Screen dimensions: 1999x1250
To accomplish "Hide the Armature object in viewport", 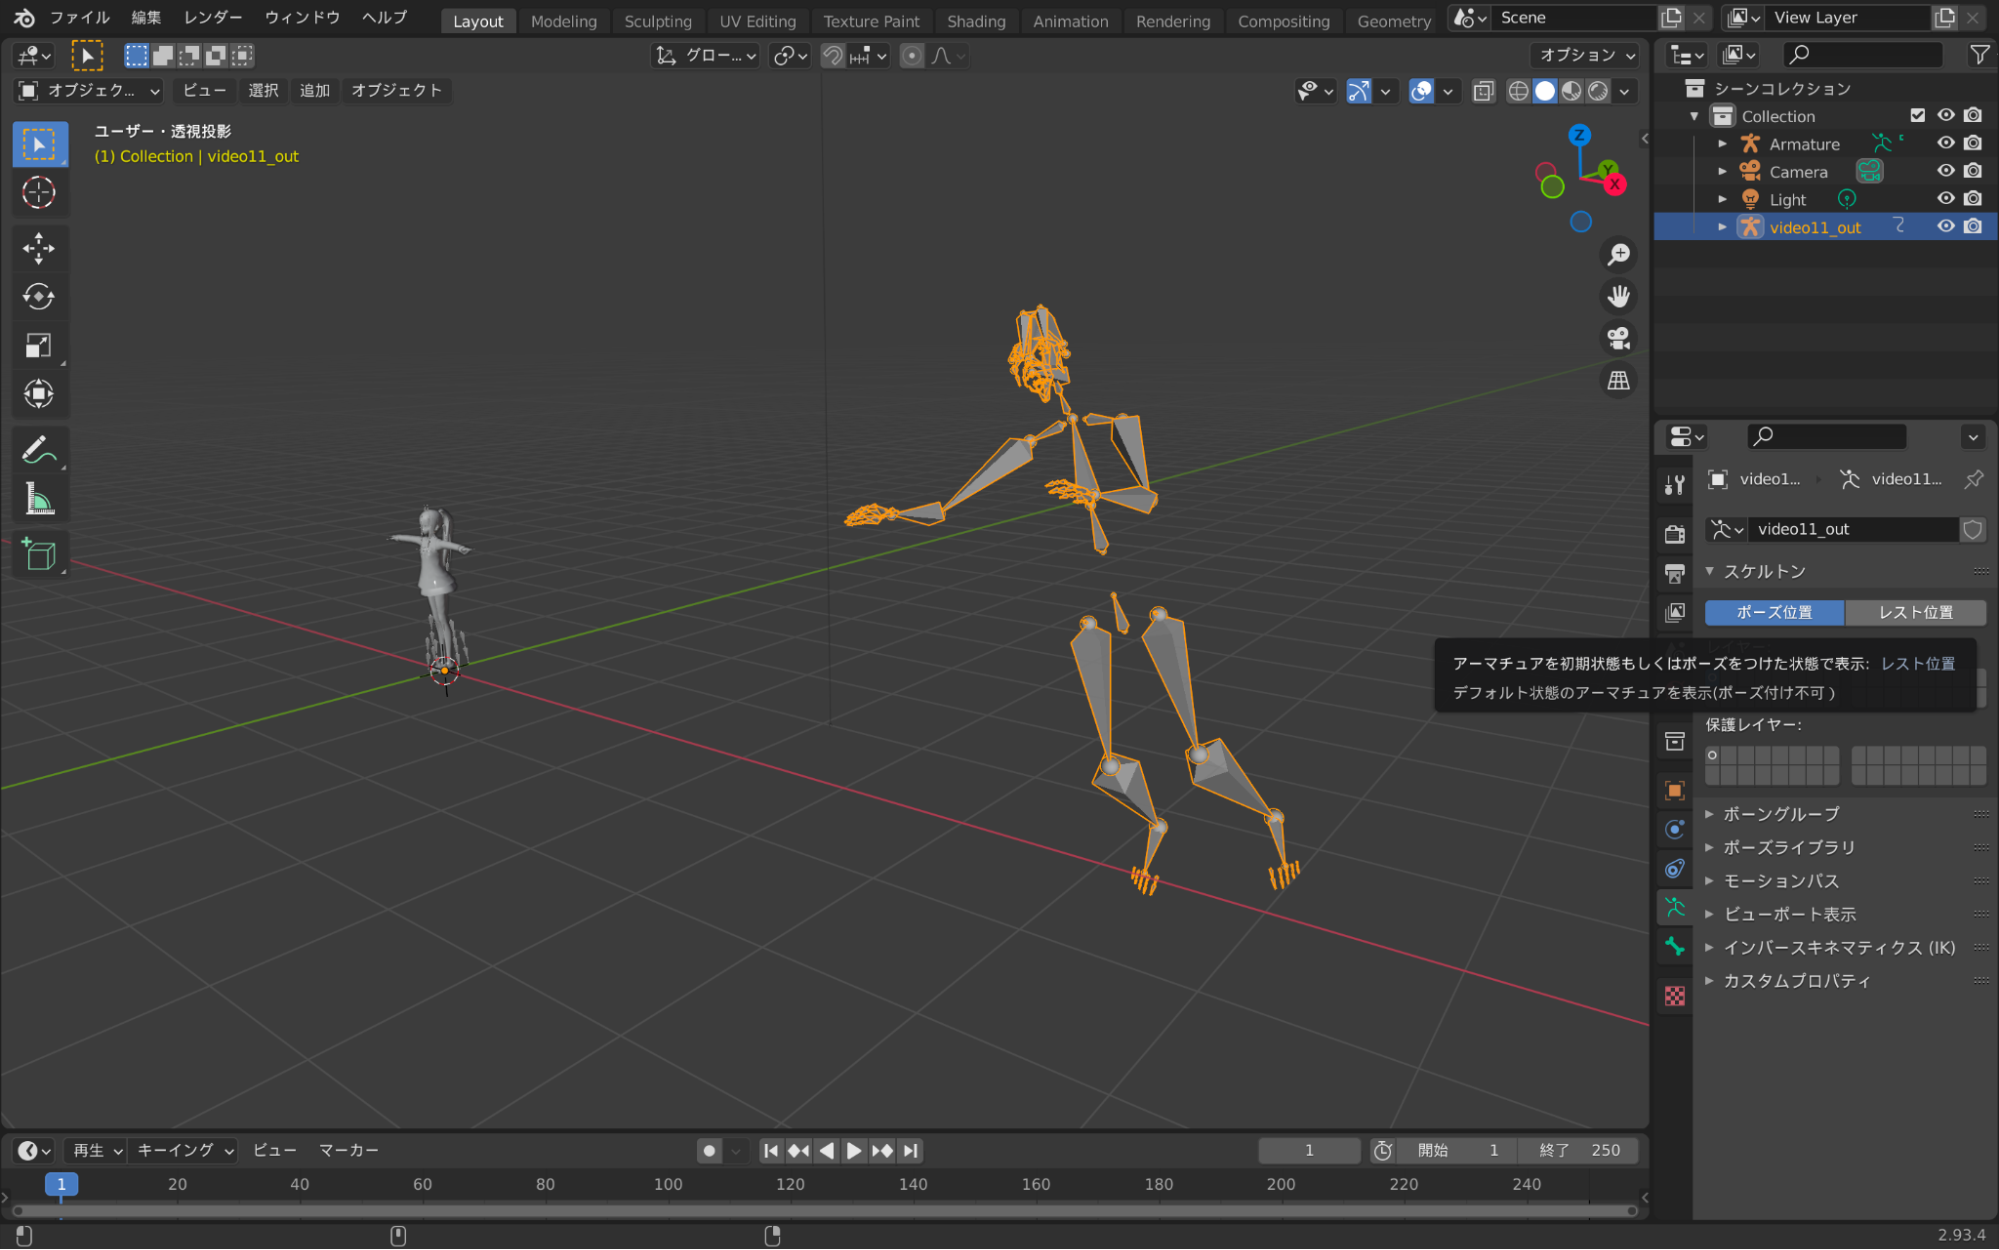I will click(x=1945, y=144).
